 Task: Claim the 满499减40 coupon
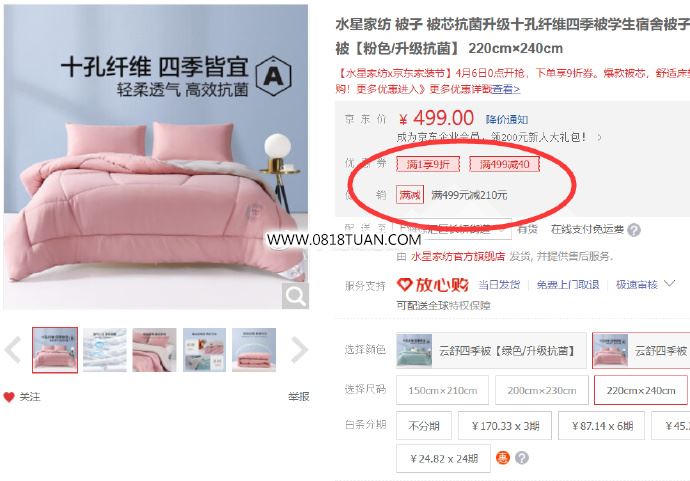point(504,164)
